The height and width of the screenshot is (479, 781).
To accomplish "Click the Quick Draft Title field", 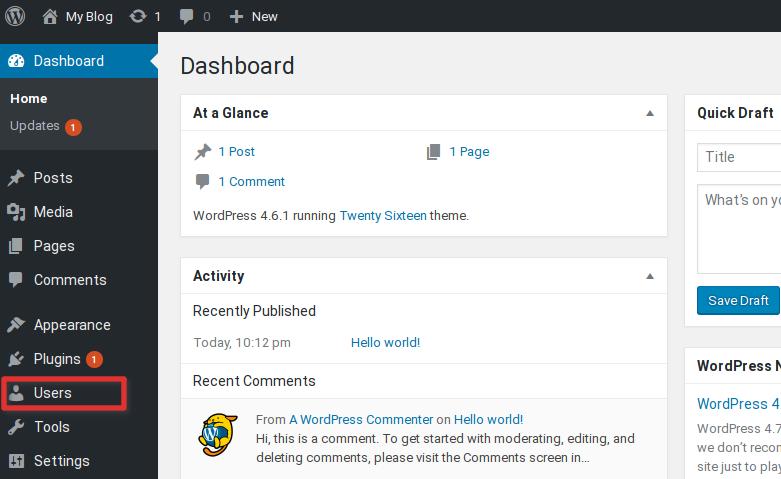I will [x=740, y=157].
